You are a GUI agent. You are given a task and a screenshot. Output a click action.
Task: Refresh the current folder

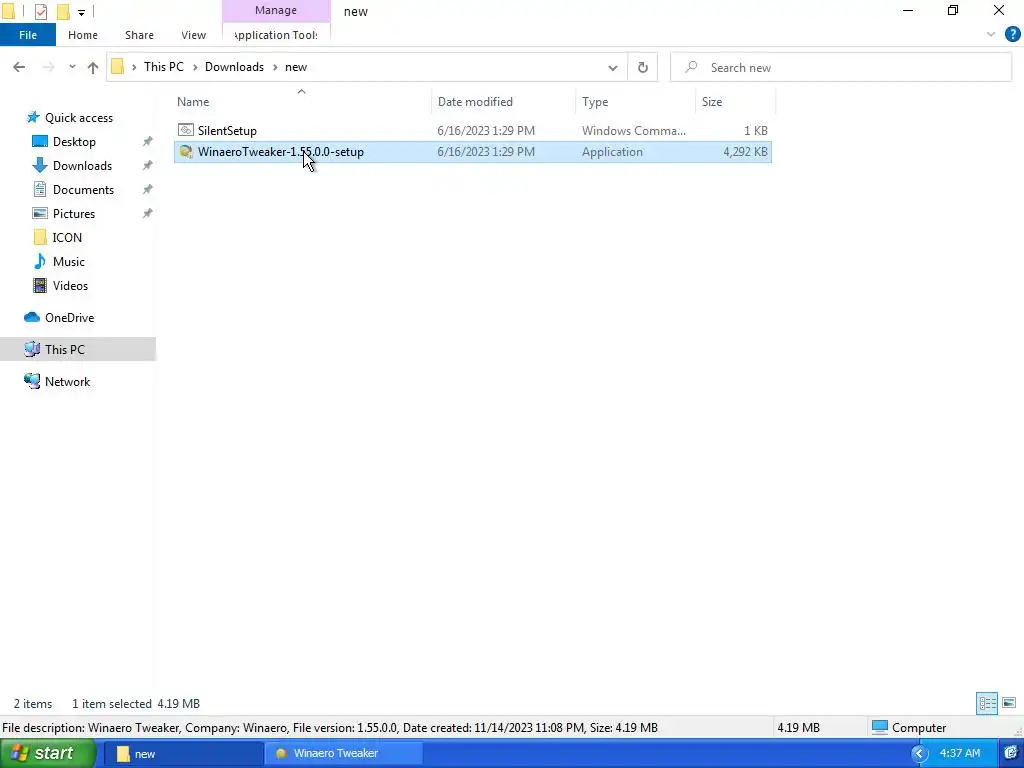(643, 68)
